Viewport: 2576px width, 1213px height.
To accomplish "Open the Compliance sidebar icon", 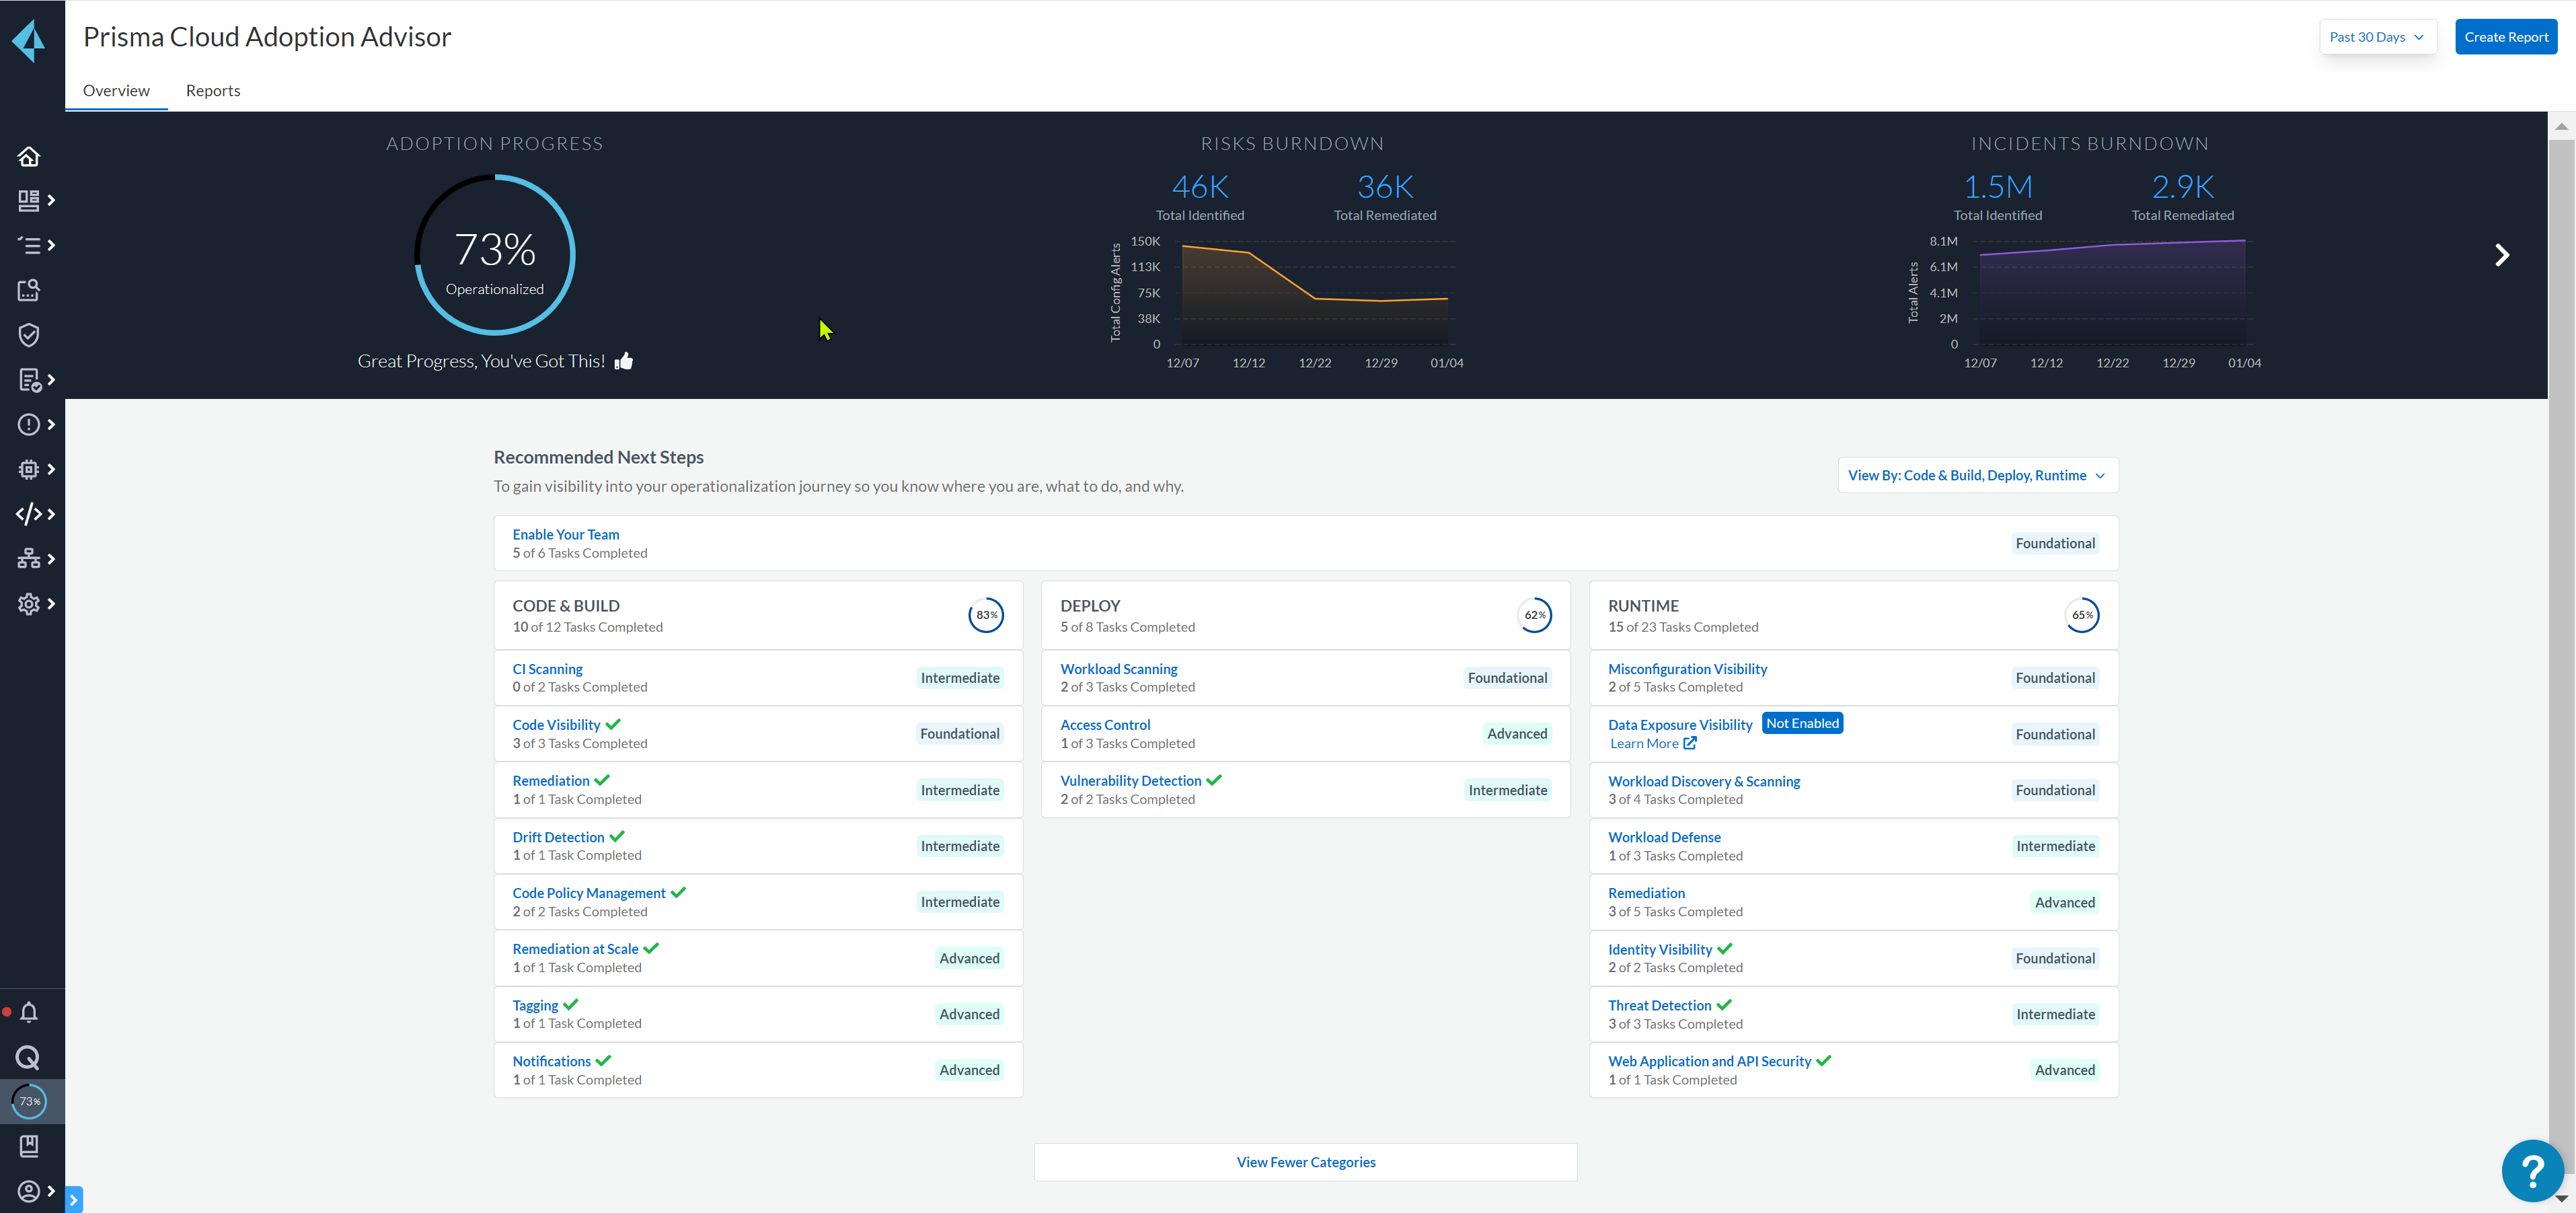I will coord(29,380).
